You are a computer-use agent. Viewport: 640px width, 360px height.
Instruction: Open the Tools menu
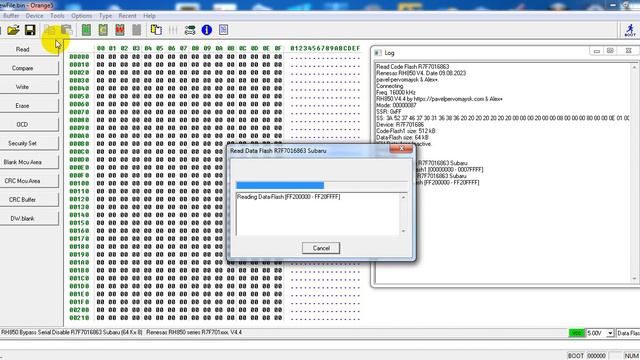pyautogui.click(x=57, y=16)
